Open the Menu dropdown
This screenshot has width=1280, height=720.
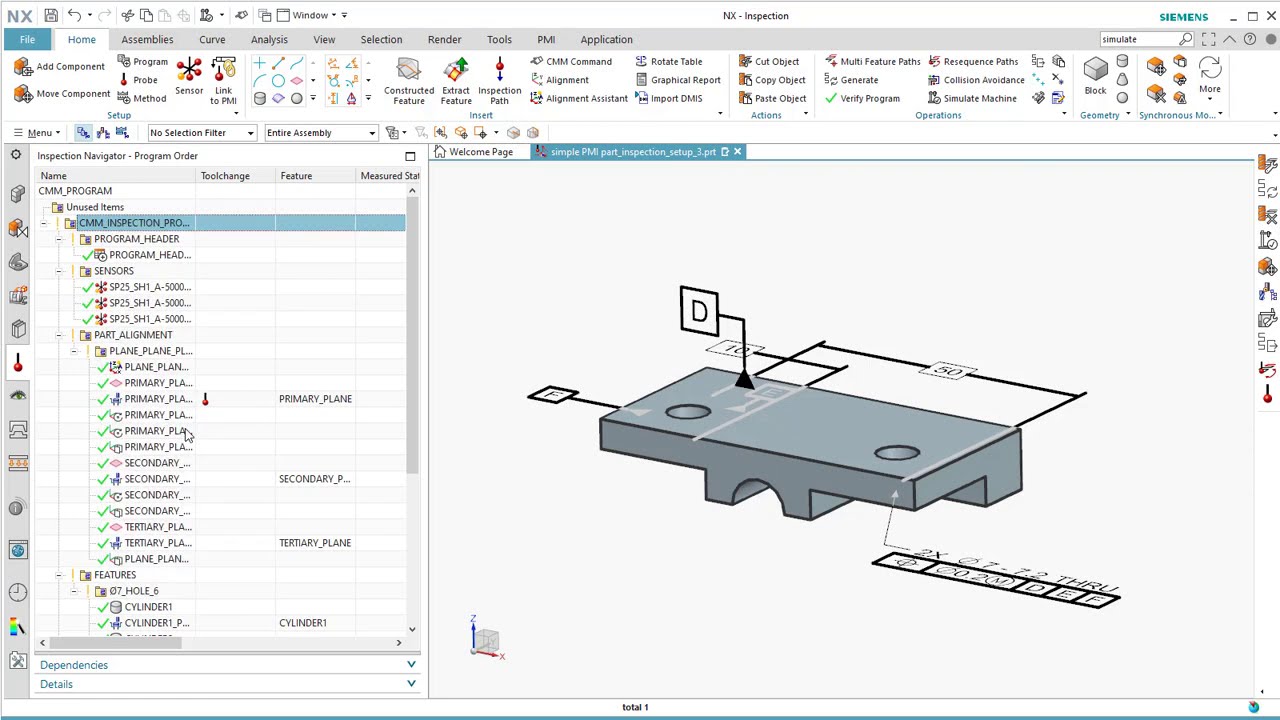click(x=38, y=132)
